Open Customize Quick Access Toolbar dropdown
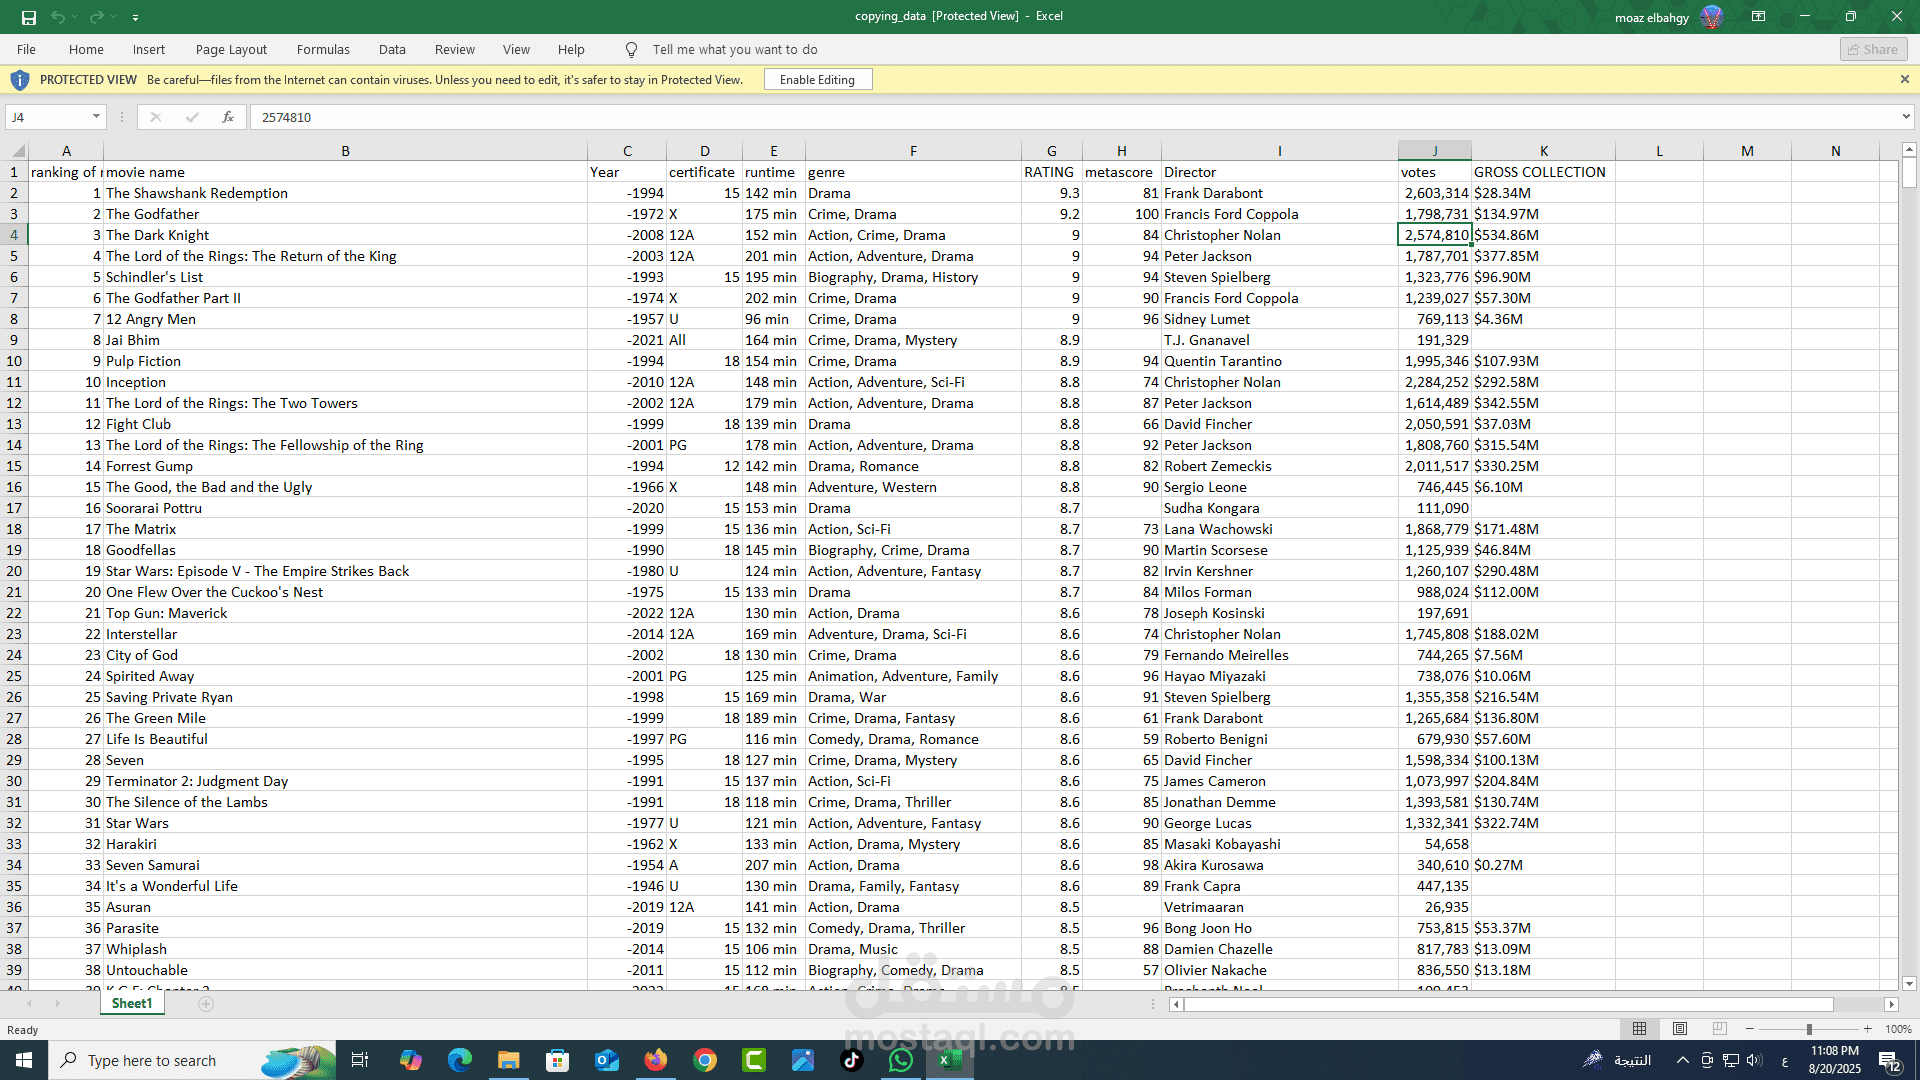The width and height of the screenshot is (1920, 1080). (135, 17)
